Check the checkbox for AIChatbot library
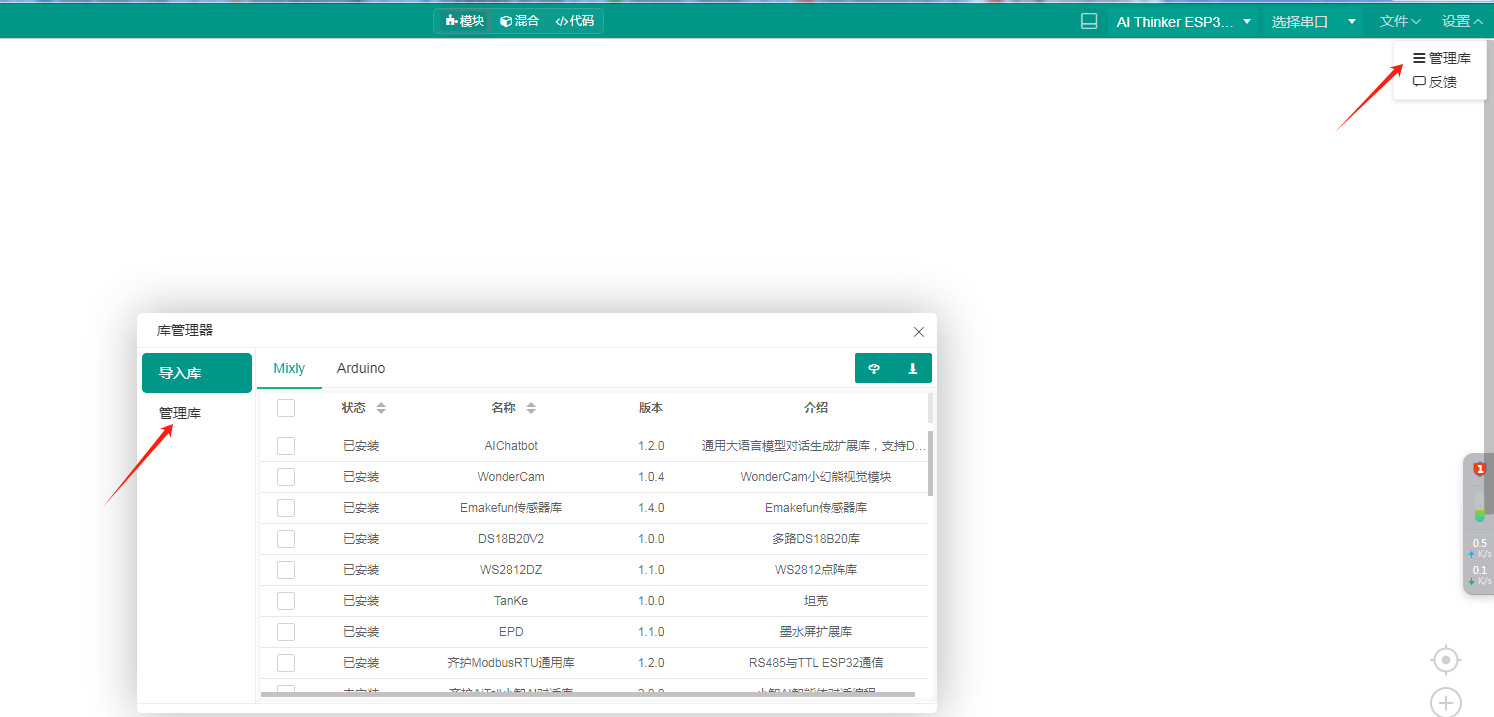1494x717 pixels. (286, 445)
